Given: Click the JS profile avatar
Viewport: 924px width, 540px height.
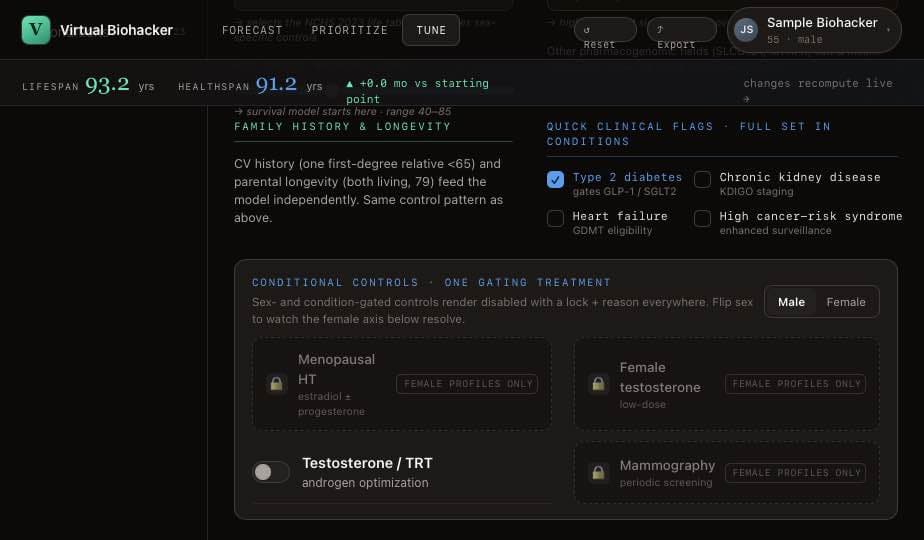Looking at the screenshot, I should 746,30.
